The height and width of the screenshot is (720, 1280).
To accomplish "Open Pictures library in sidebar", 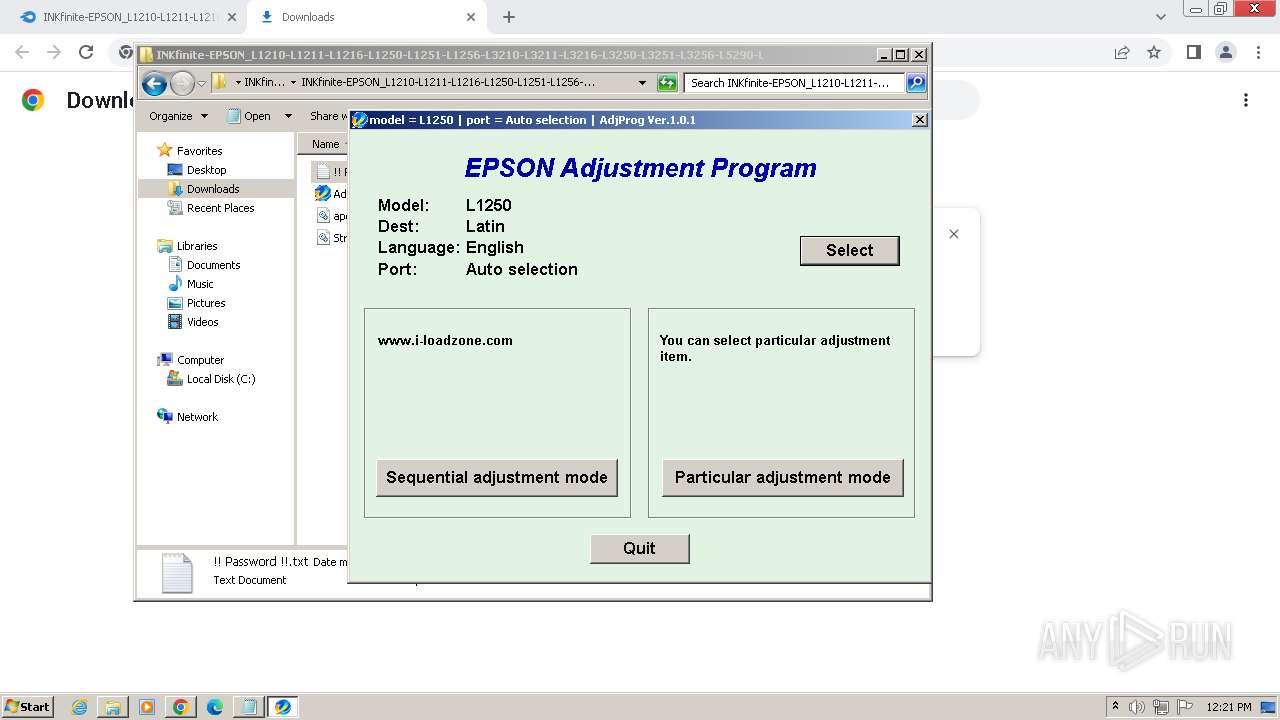I will (x=206, y=303).
